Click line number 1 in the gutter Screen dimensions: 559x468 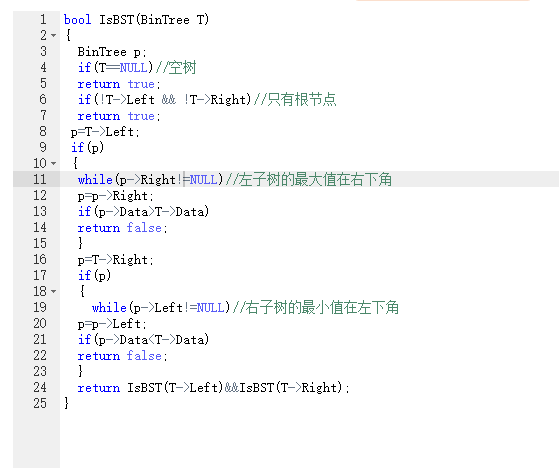(x=43, y=19)
